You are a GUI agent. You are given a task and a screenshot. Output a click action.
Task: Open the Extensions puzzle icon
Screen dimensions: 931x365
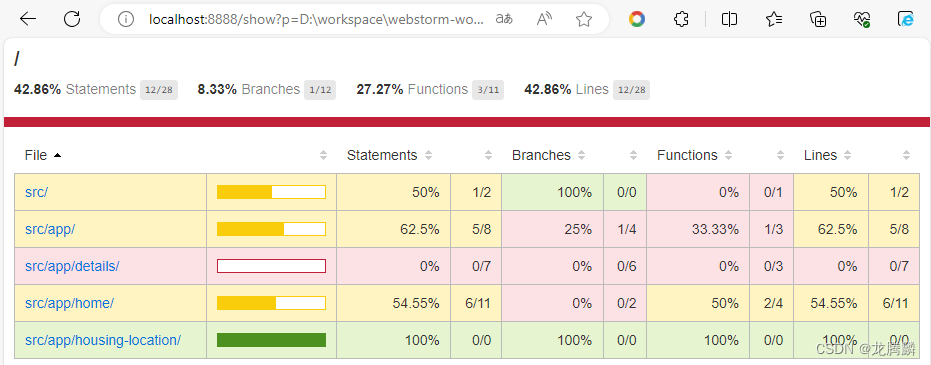(x=681, y=20)
